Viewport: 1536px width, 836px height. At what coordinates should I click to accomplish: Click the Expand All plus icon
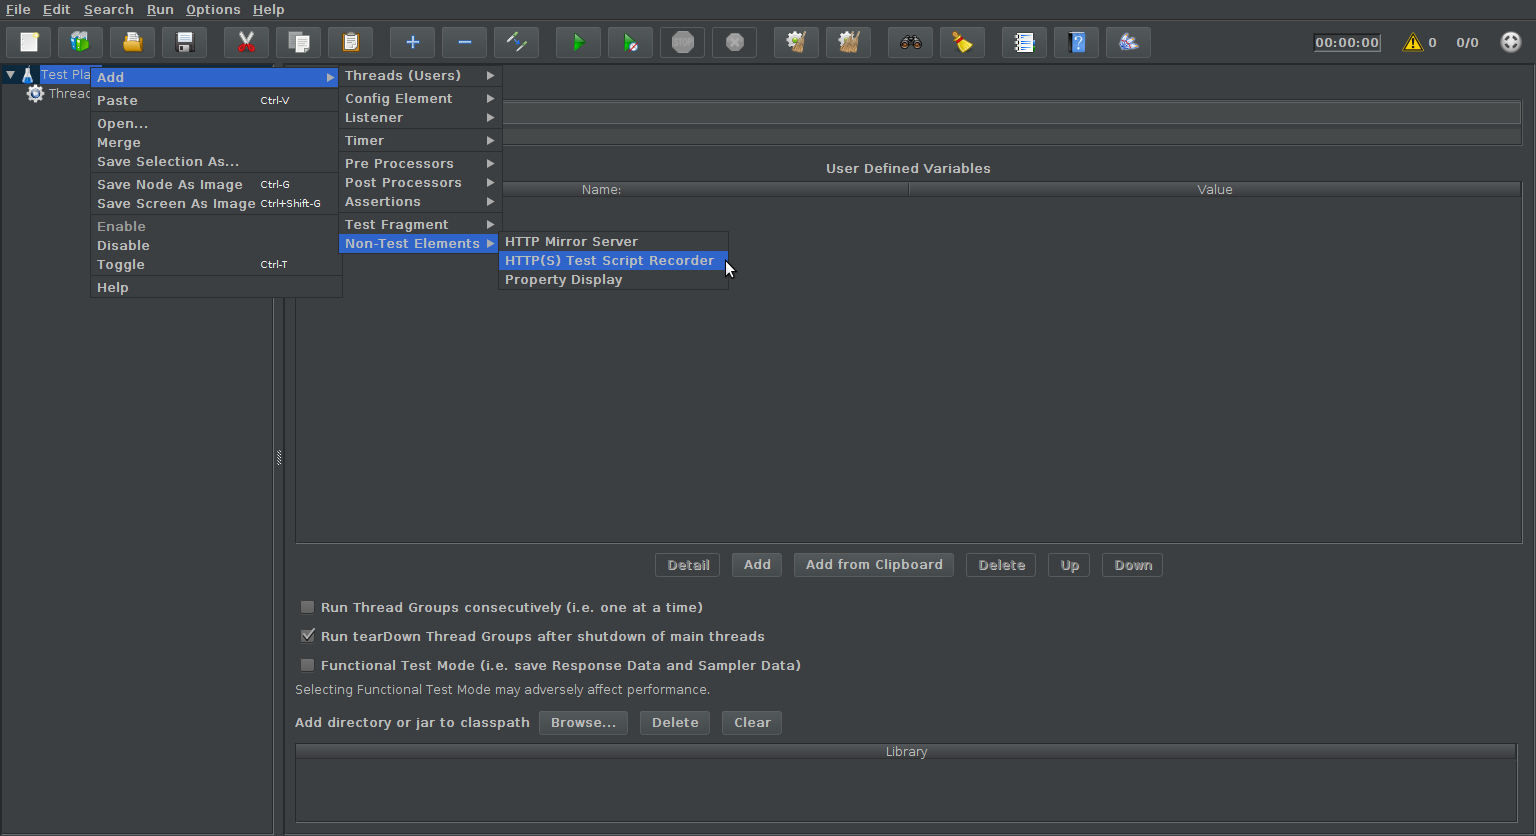[412, 42]
